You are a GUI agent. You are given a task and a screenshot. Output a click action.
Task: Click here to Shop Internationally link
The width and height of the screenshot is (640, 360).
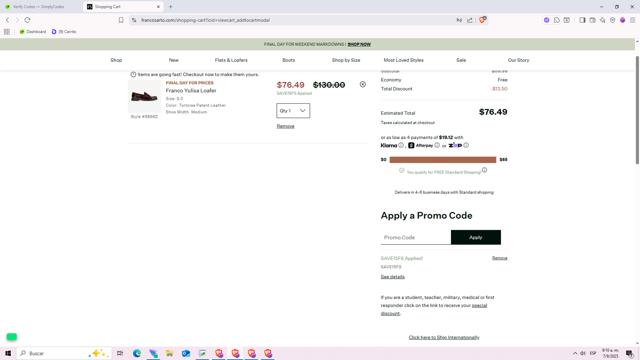pos(444,338)
